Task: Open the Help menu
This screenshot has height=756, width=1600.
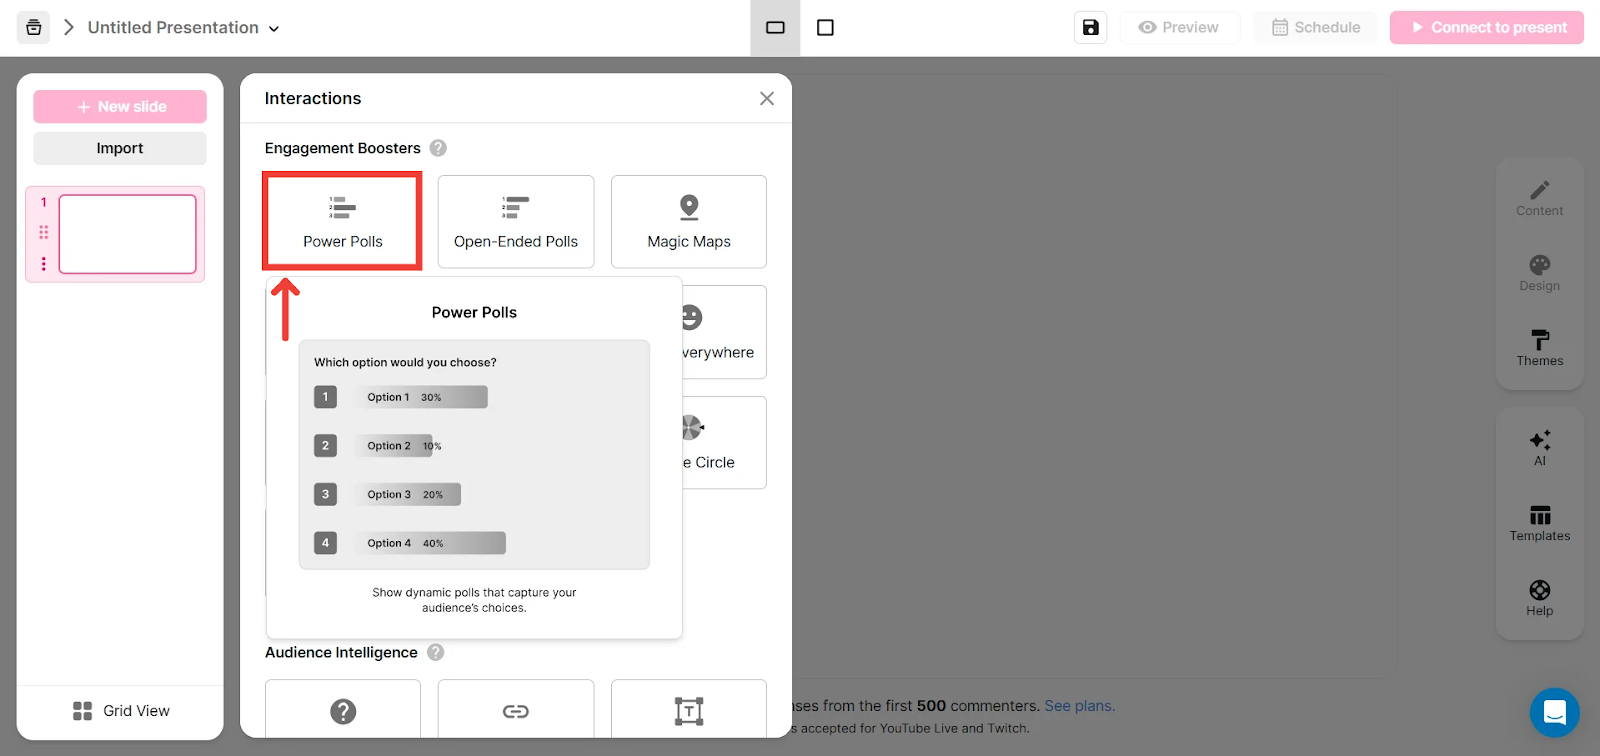Action: tap(1539, 598)
